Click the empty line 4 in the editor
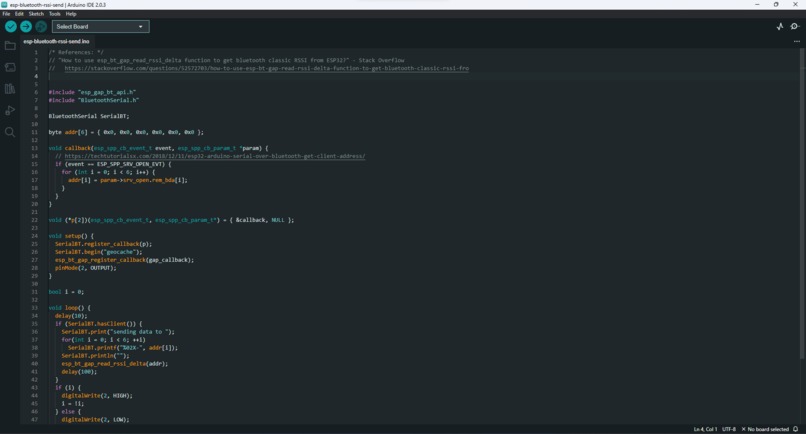806x434 pixels. click(422, 76)
